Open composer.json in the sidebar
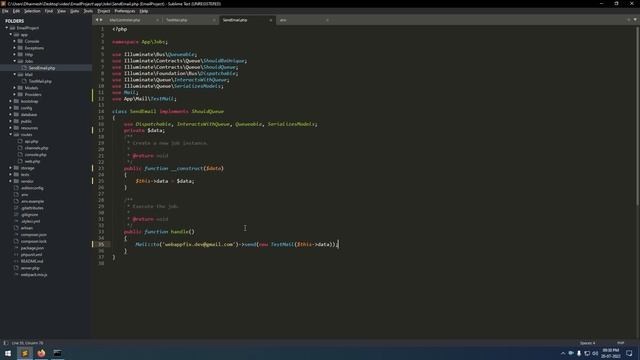 coord(33,235)
